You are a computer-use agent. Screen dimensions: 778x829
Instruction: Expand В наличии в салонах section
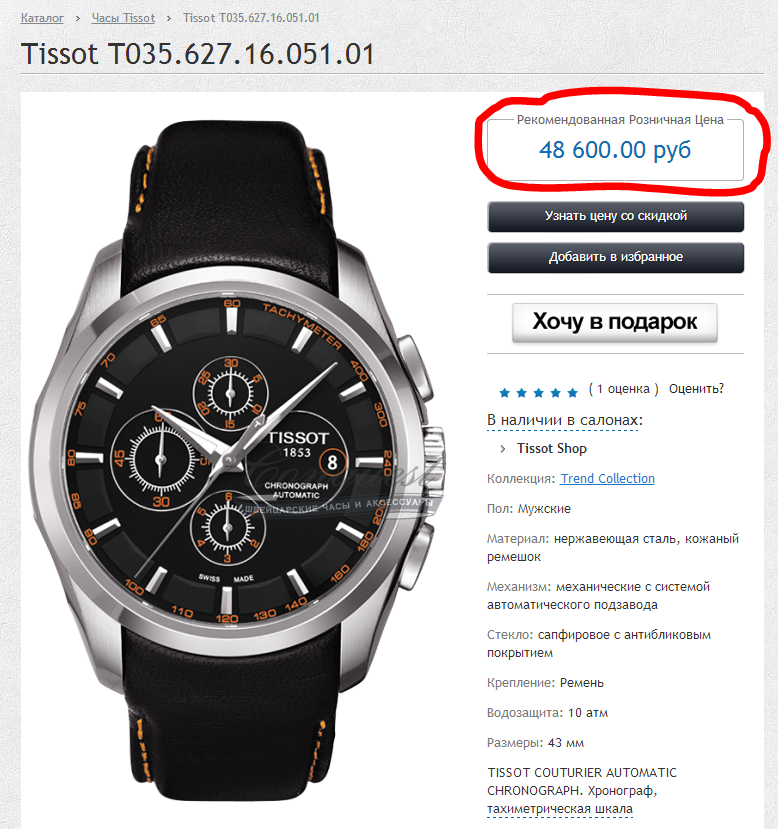pos(564,420)
